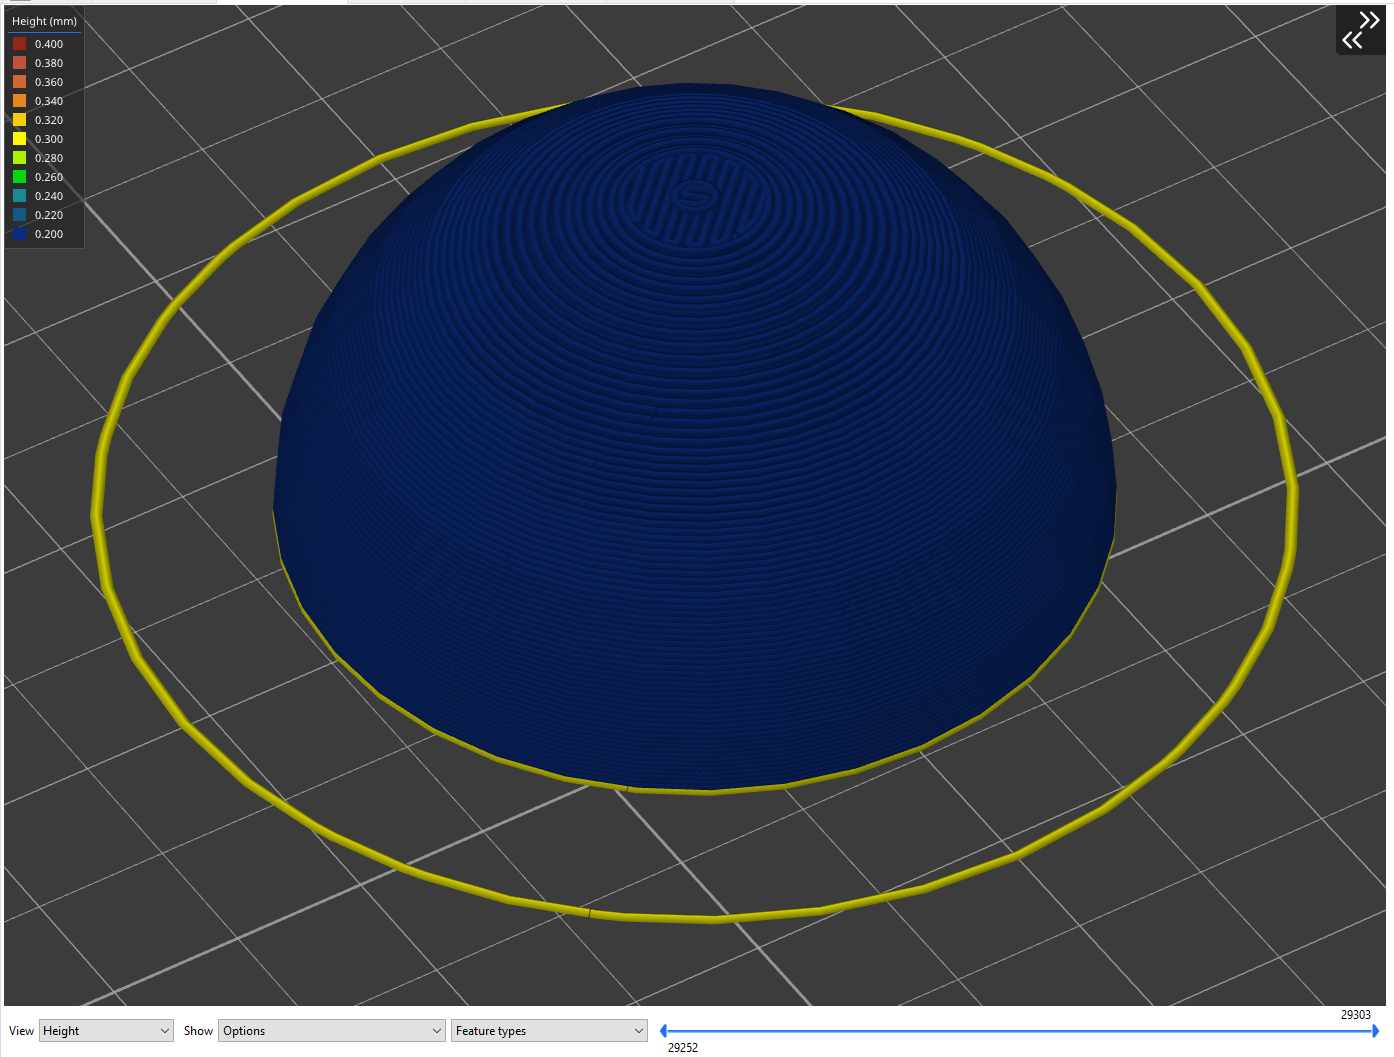Click the 0.400 dark red legend swatch

(19, 44)
